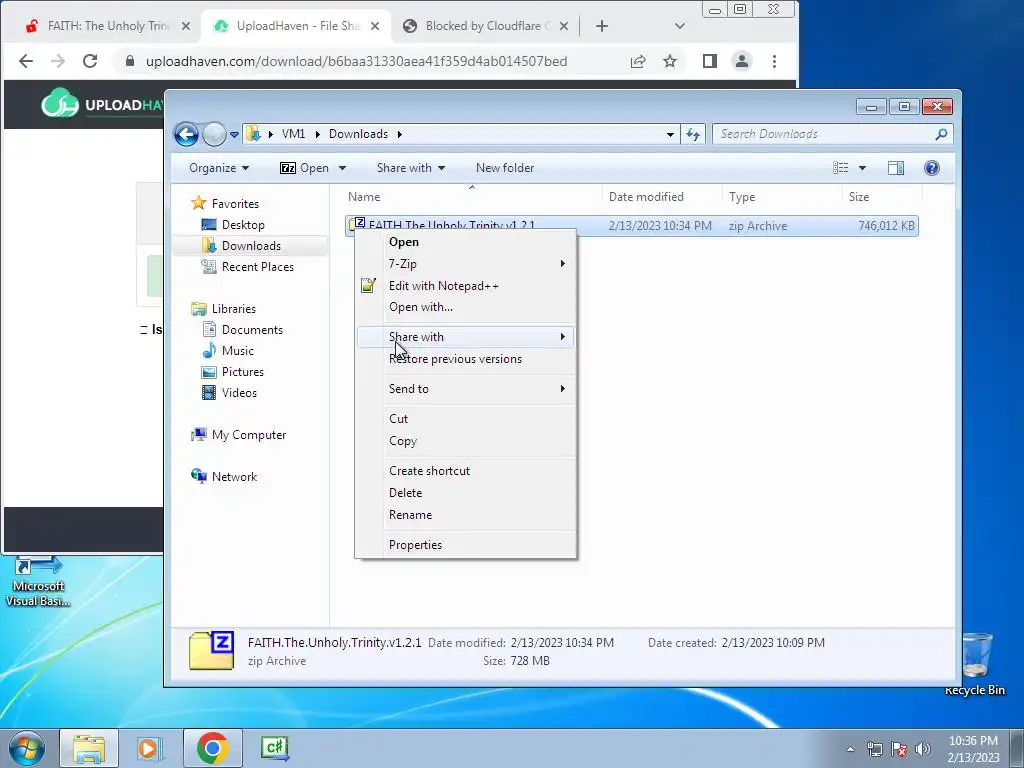Expand Send to submenu

(465, 389)
